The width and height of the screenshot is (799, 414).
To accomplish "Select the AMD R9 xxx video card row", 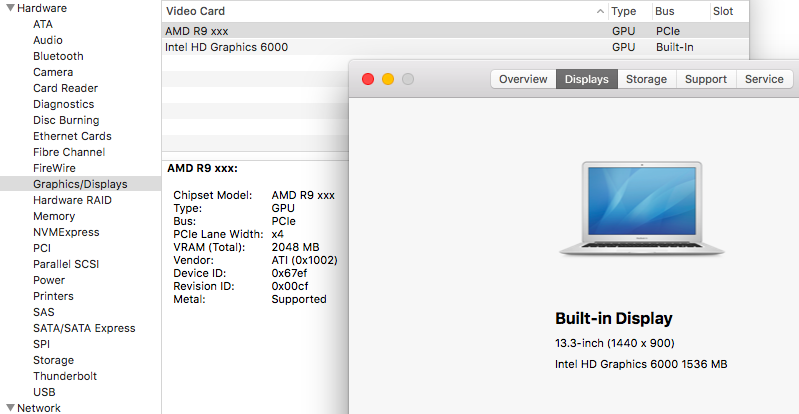I will click(x=456, y=31).
